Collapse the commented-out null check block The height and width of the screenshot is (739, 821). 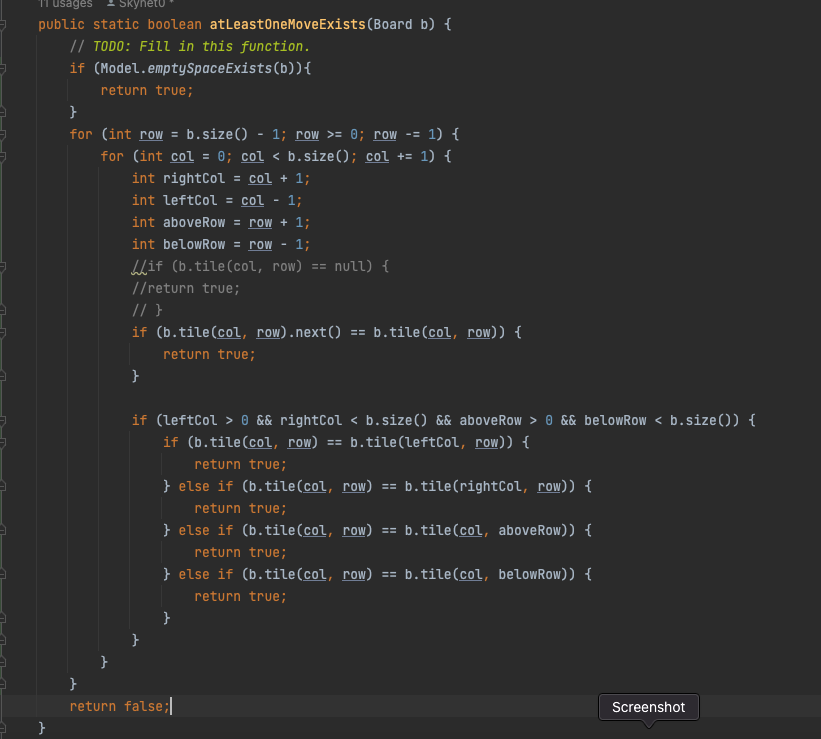tap(4, 266)
